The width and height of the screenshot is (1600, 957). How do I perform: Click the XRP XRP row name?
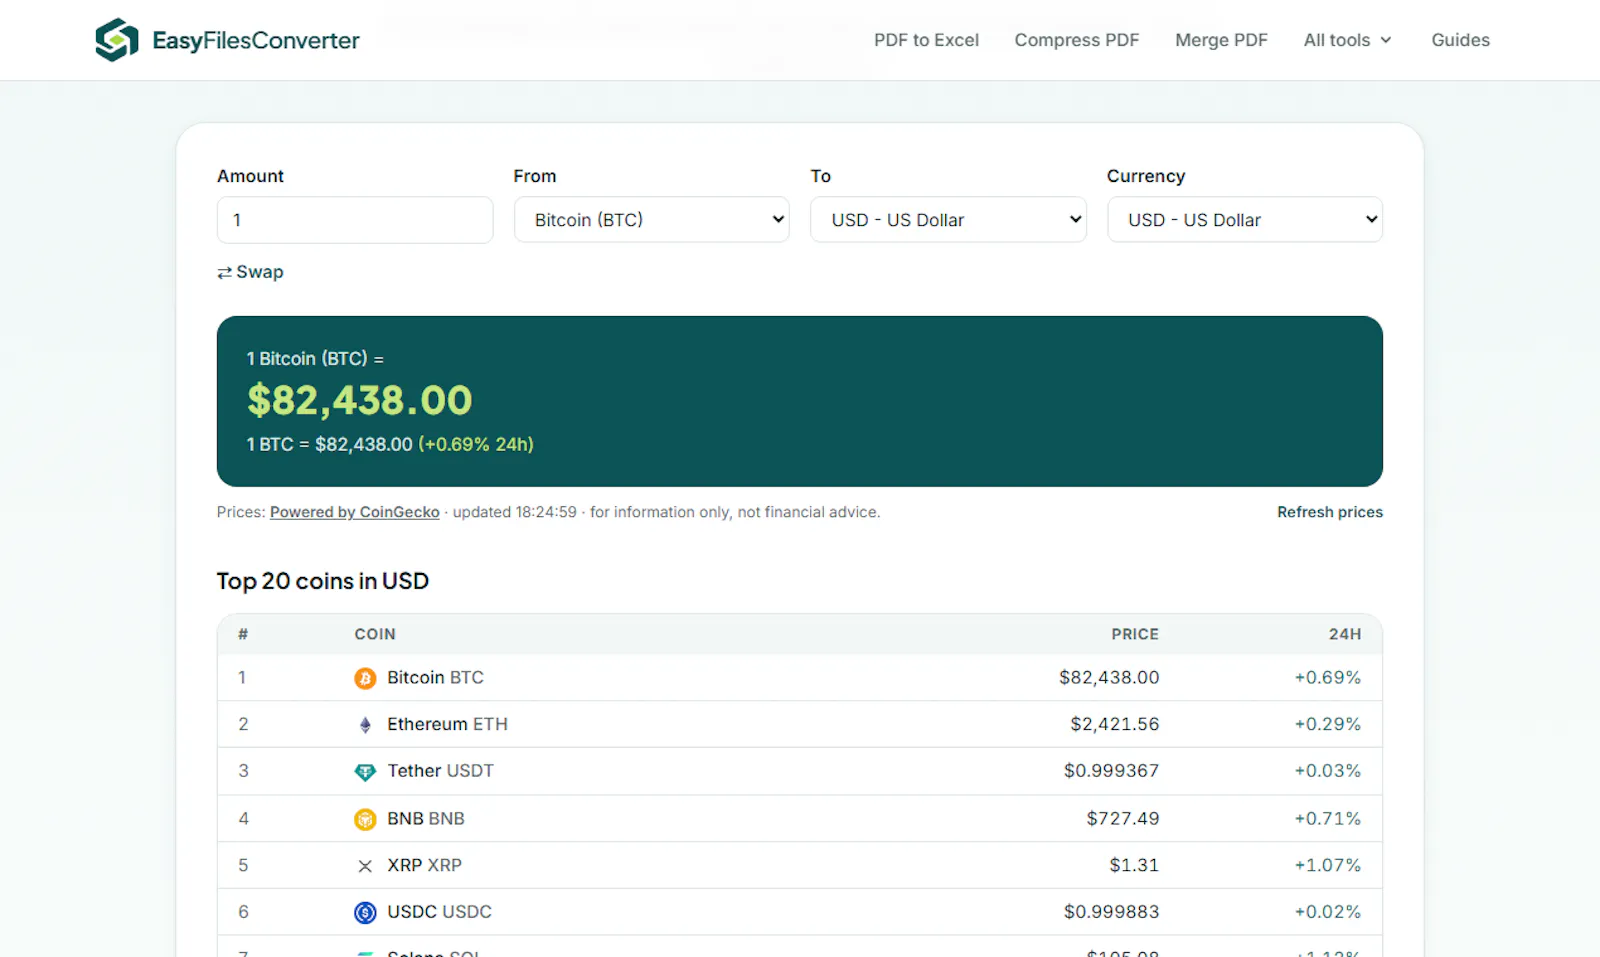tap(424, 865)
